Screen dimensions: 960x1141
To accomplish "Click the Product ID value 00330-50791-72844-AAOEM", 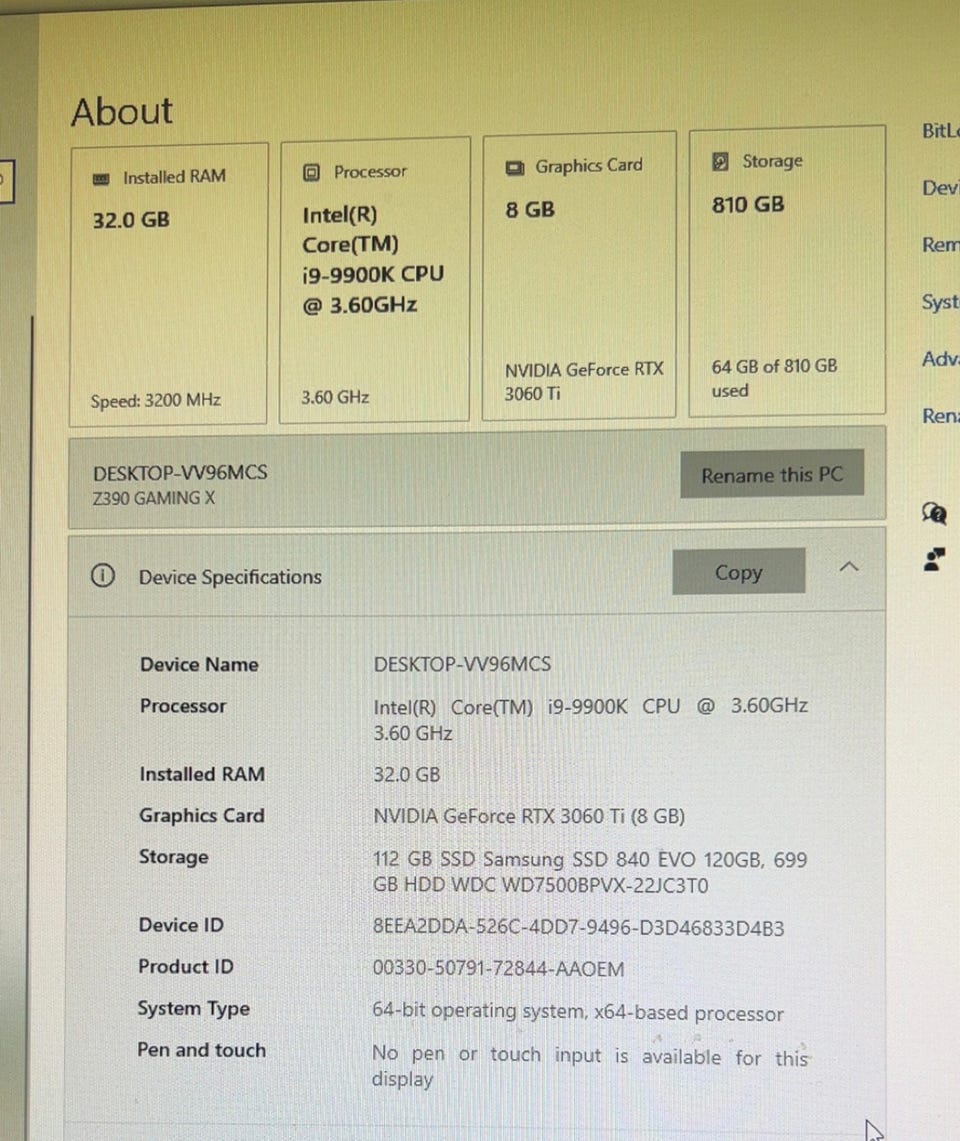I will pyautogui.click(x=499, y=969).
